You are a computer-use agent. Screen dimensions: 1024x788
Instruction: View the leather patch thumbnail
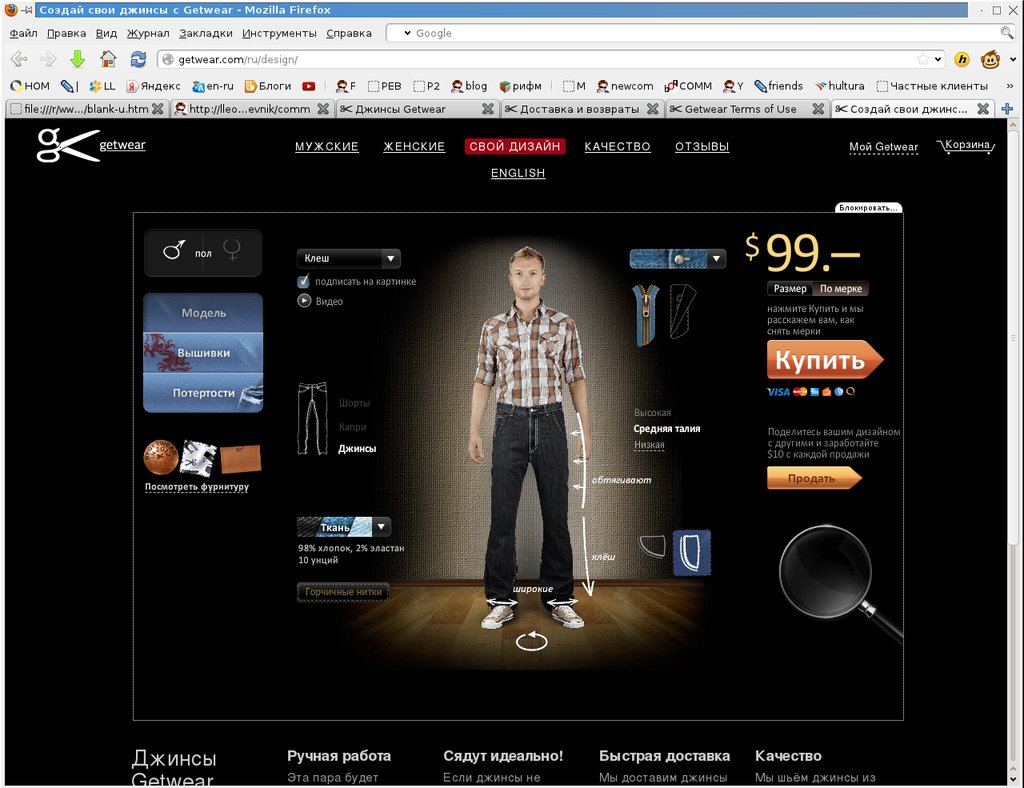(x=240, y=459)
